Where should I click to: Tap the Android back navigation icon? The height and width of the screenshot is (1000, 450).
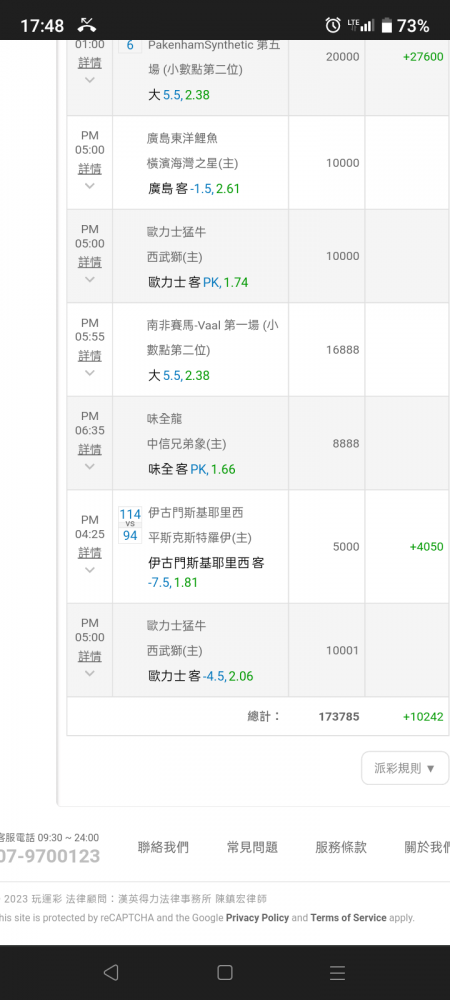[x=111, y=972]
